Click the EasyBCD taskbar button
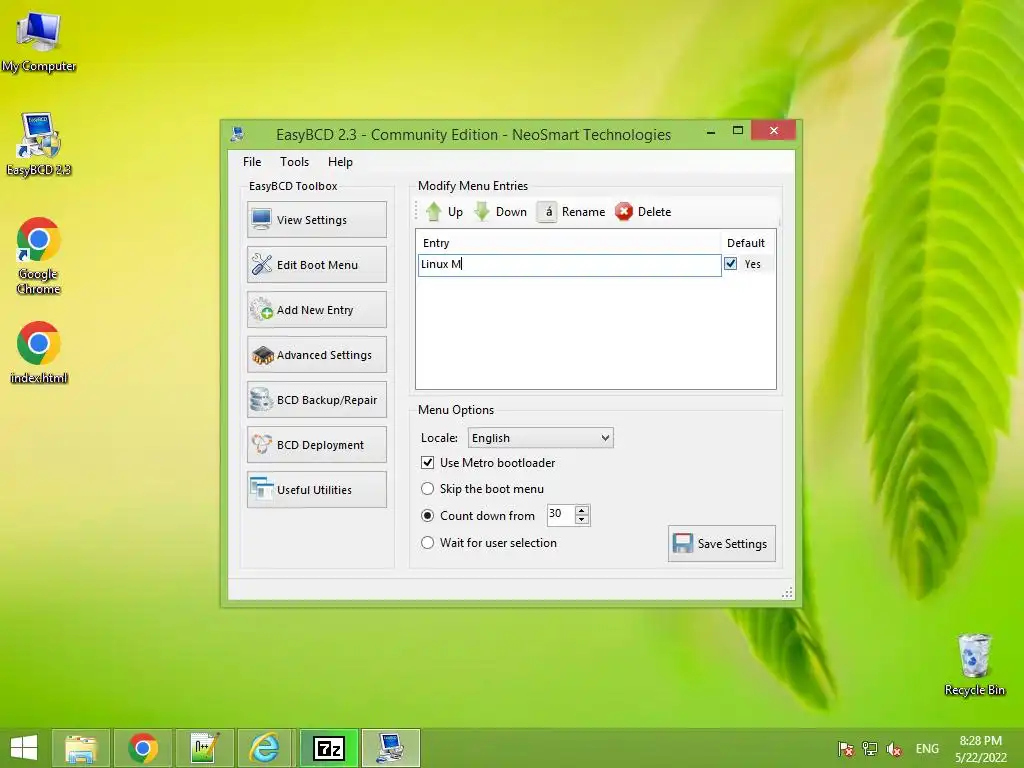The height and width of the screenshot is (768, 1024). (x=391, y=748)
